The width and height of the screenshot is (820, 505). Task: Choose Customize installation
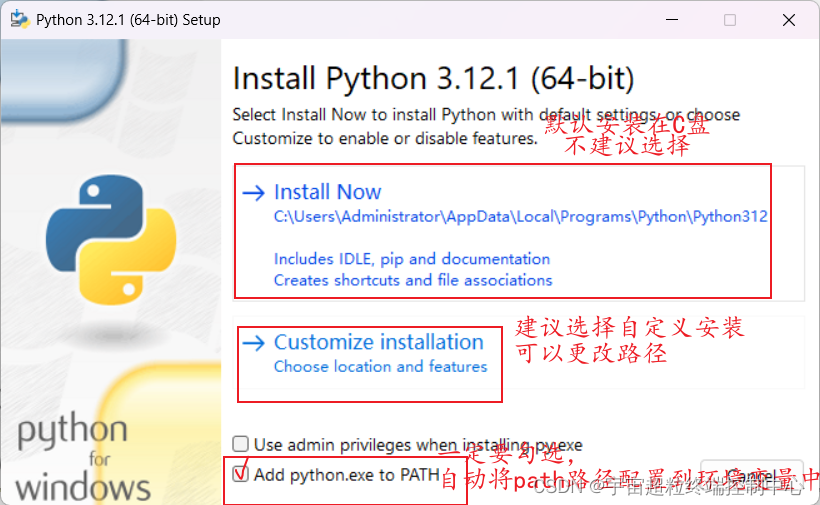click(x=519, y=353)
